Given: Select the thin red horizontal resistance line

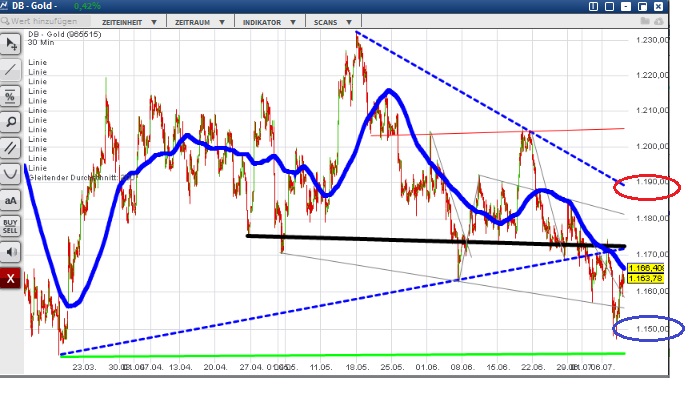Looking at the screenshot, I should click(x=497, y=132).
